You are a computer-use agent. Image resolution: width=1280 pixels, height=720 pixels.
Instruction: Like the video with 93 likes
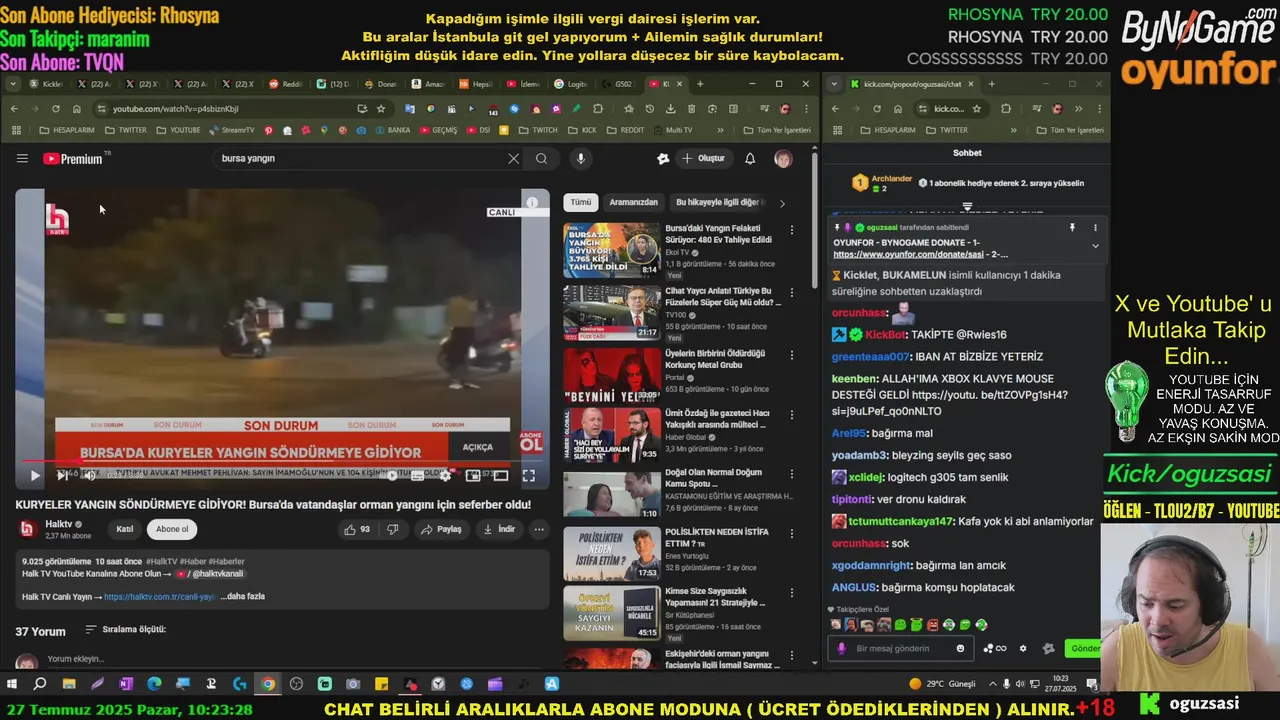tap(357, 529)
